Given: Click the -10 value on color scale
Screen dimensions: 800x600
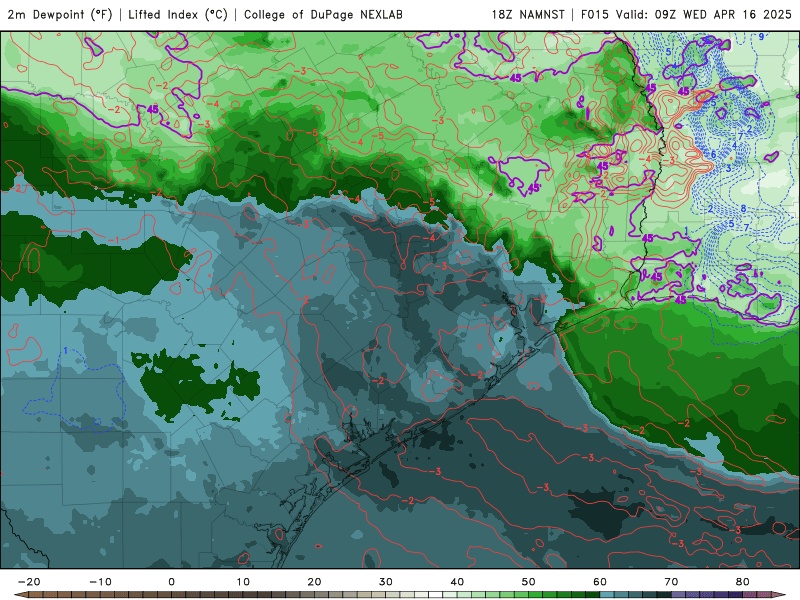Looking at the screenshot, I should [100, 582].
